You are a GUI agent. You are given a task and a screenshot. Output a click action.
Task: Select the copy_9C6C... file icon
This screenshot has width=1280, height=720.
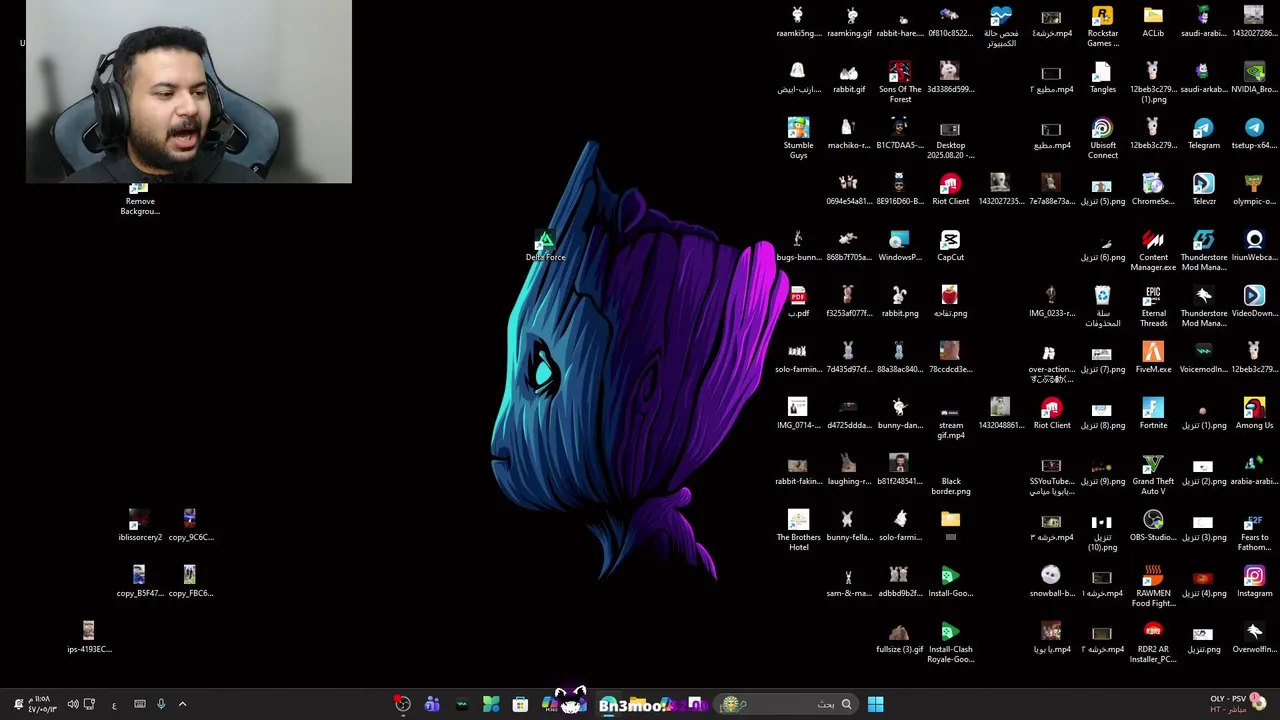click(x=190, y=526)
